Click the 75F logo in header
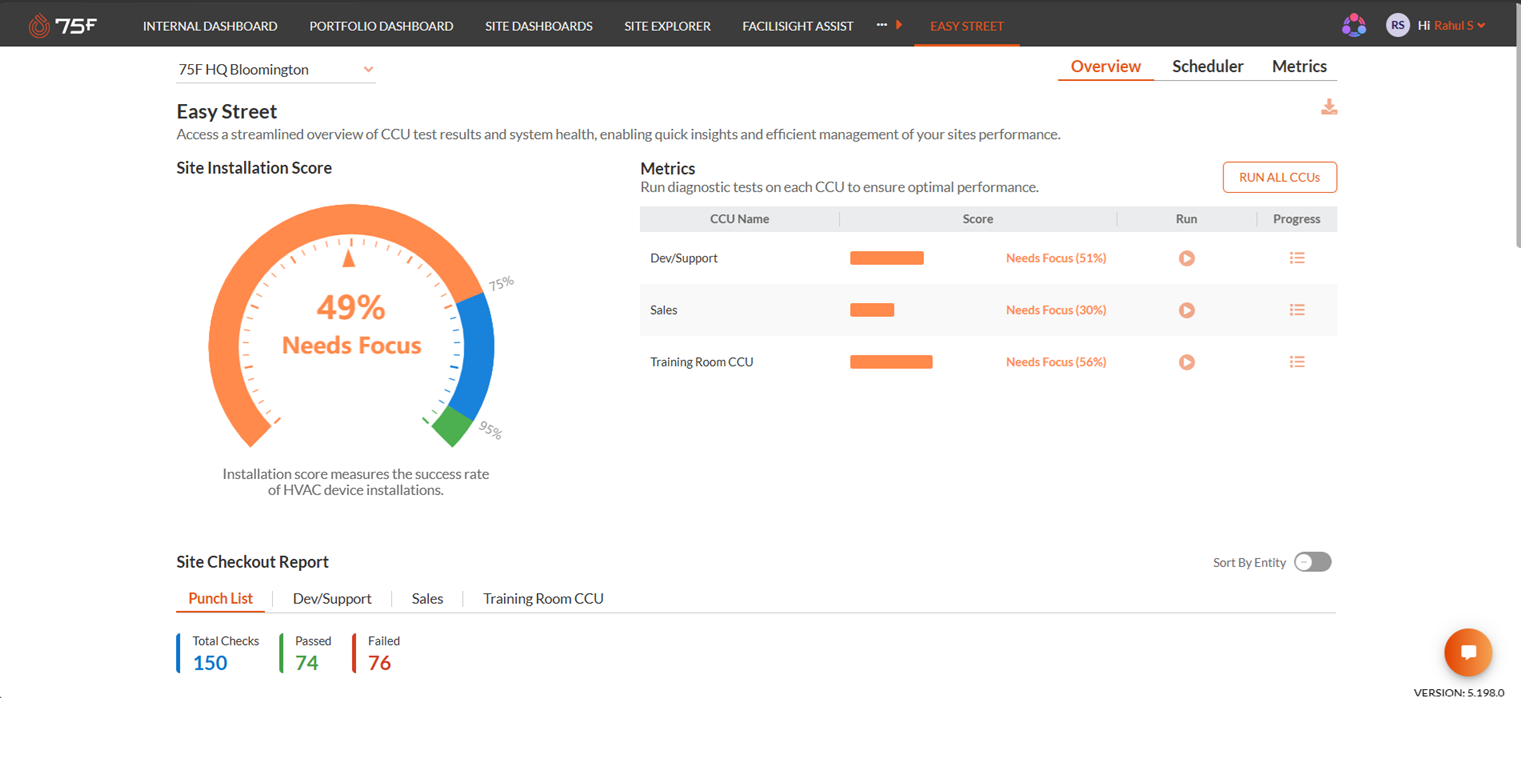Viewport: 1521px width, 782px height. tap(62, 26)
